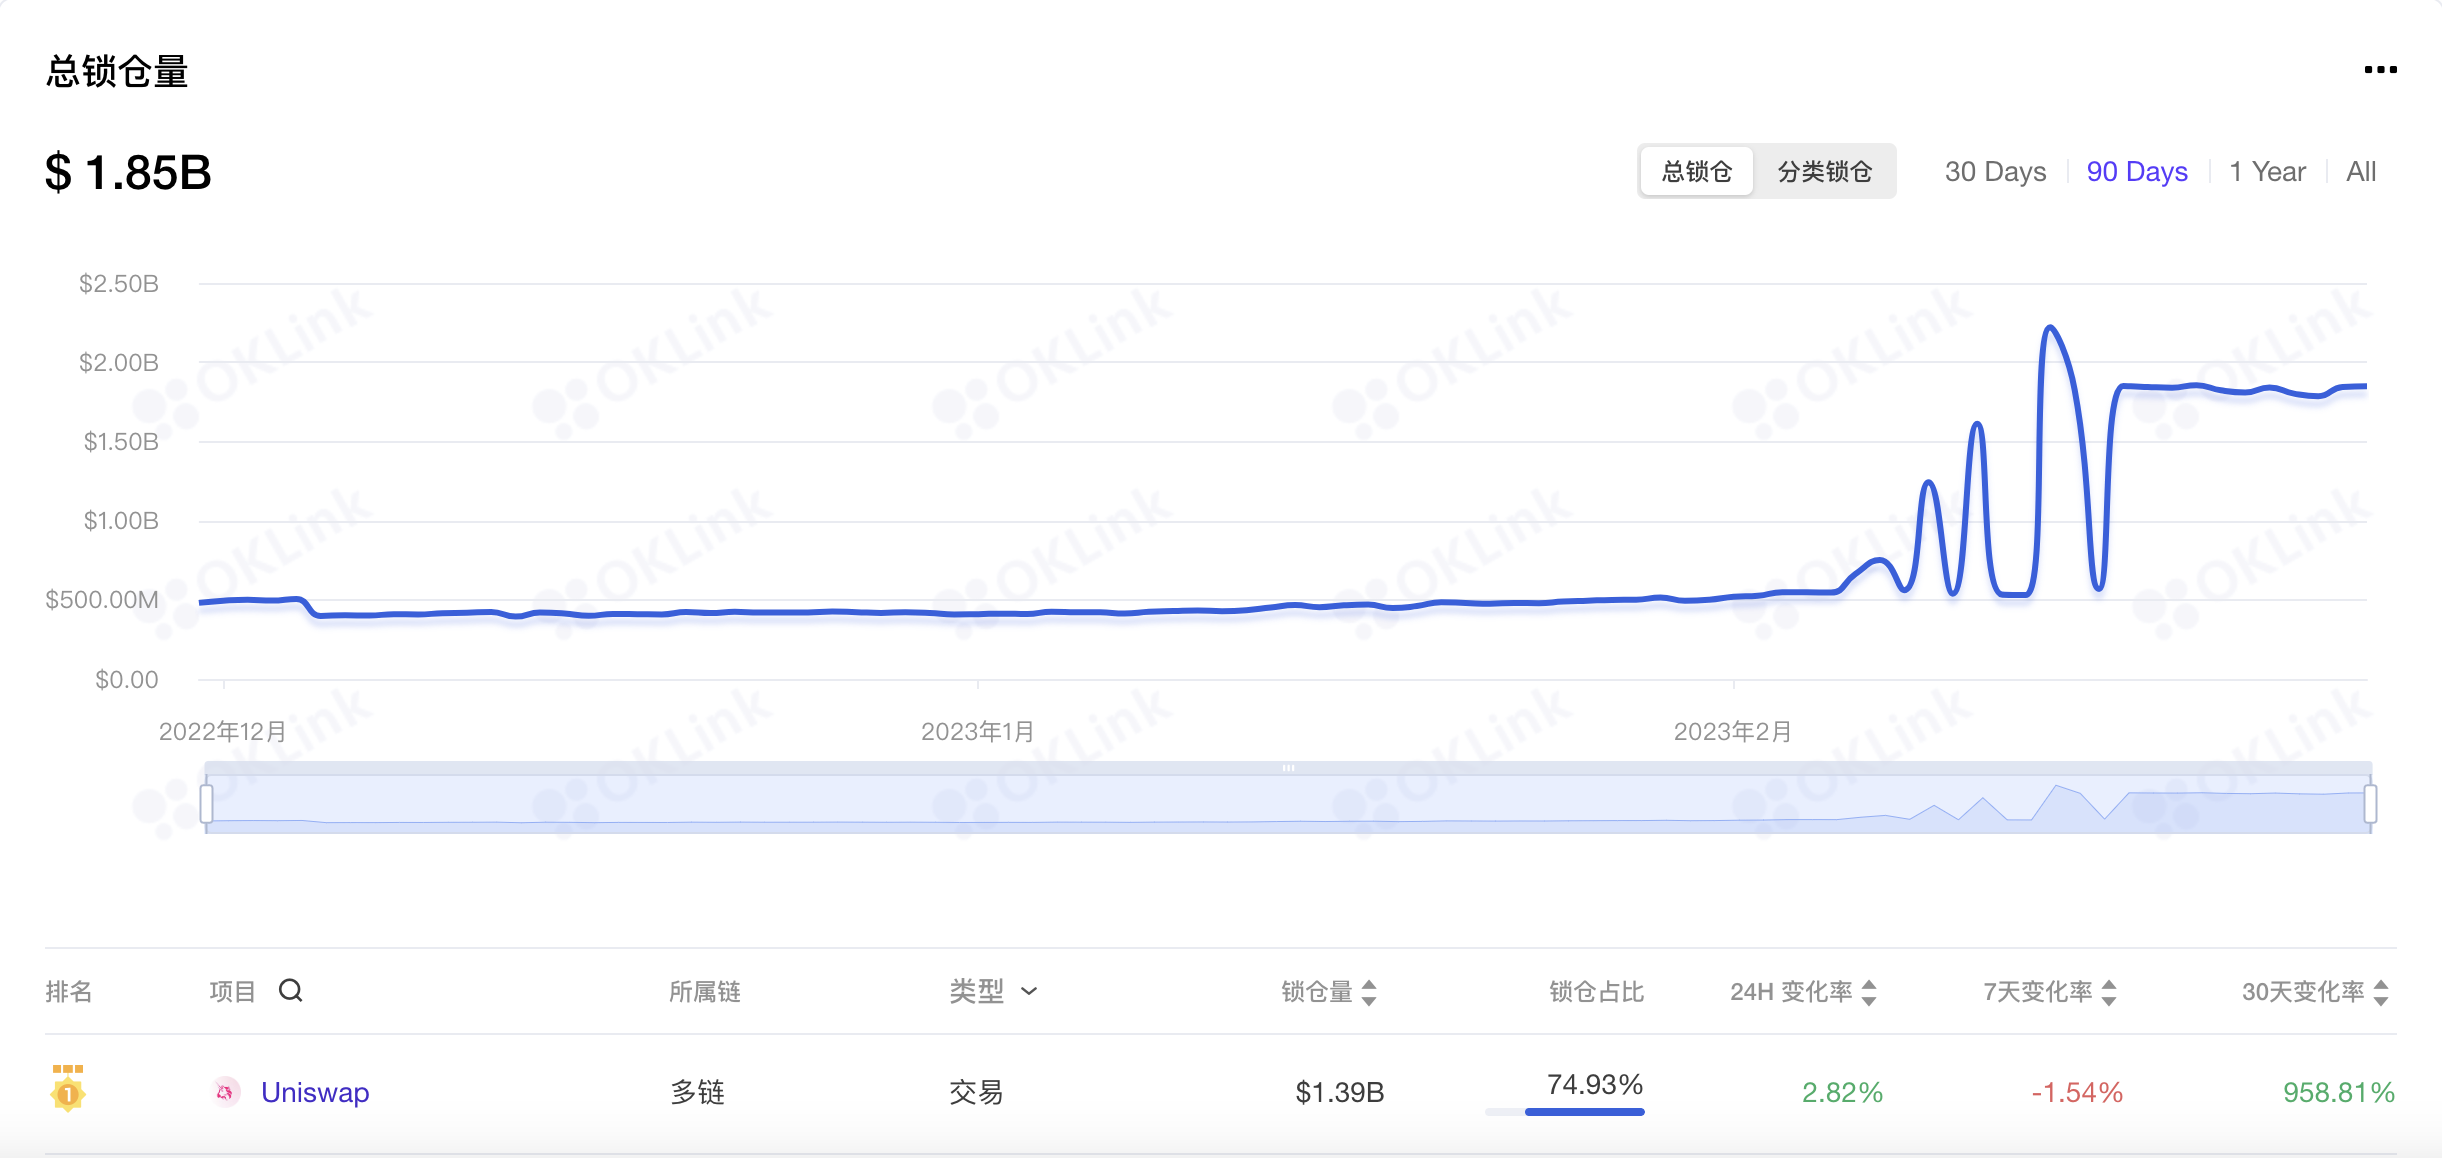Sort by 24H 变化率 arrows
This screenshot has width=2442, height=1158.
(1868, 992)
